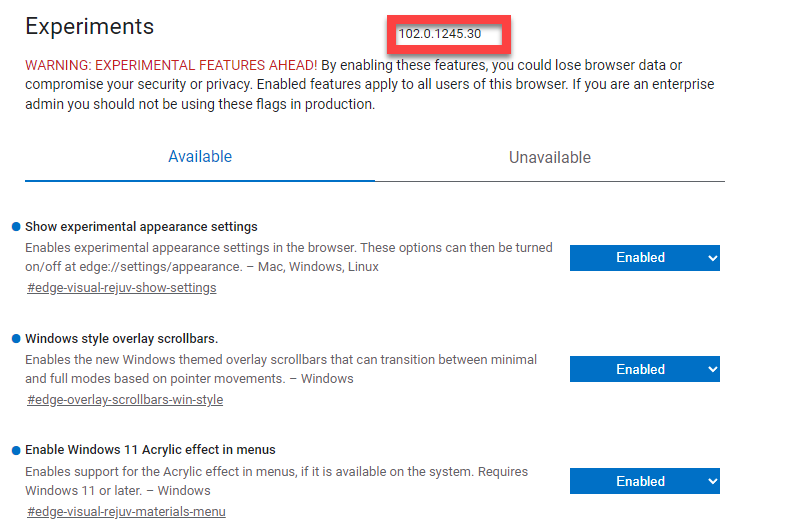This screenshot has height=528, width=789.
Task: Click the Enable Windows 11 Acrylic effect title
Action: (150, 450)
